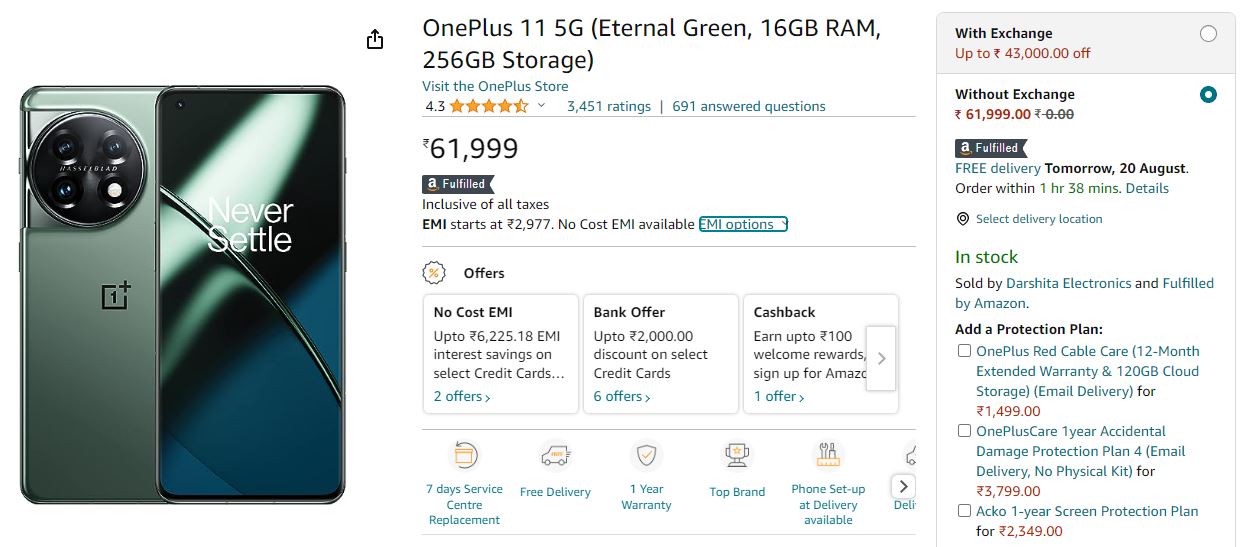The height and width of the screenshot is (547, 1241).
Task: Select the With Exchange radio option
Action: [x=1208, y=34]
